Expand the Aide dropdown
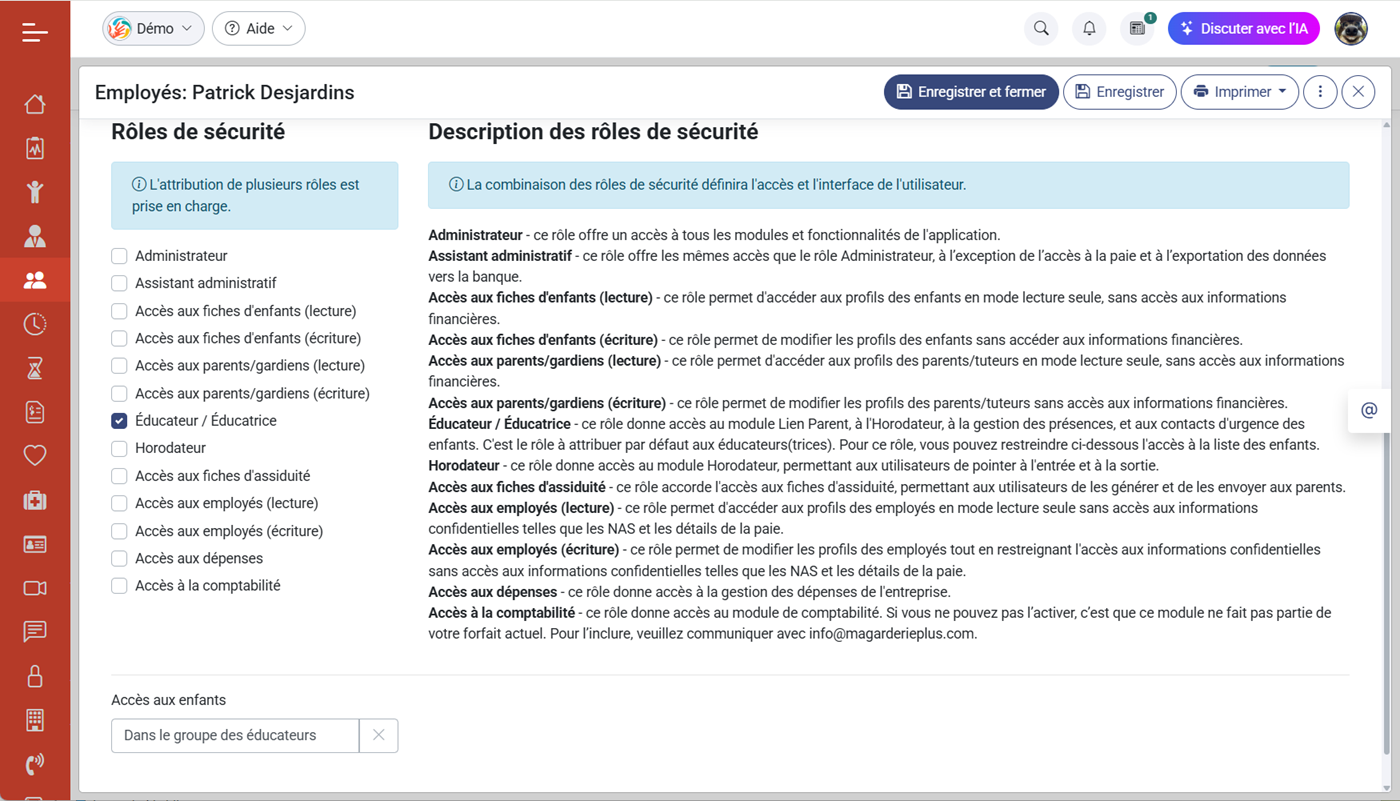This screenshot has height=801, width=1400. coord(258,28)
